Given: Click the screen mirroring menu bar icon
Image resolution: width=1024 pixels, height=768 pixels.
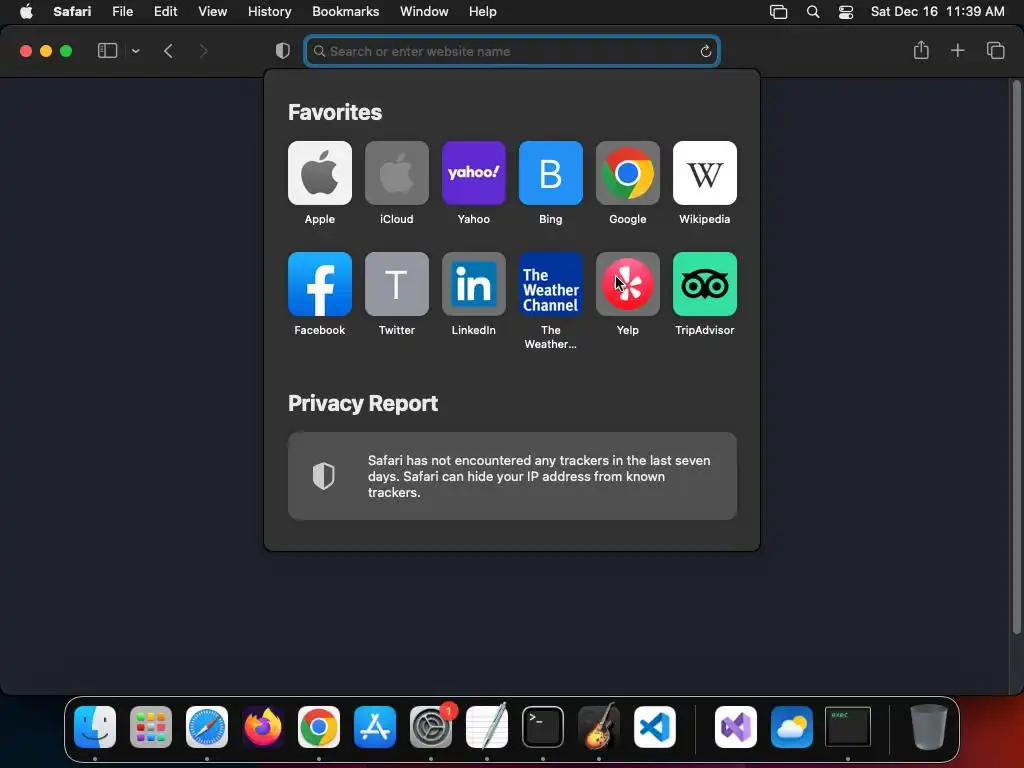Looking at the screenshot, I should point(778,12).
